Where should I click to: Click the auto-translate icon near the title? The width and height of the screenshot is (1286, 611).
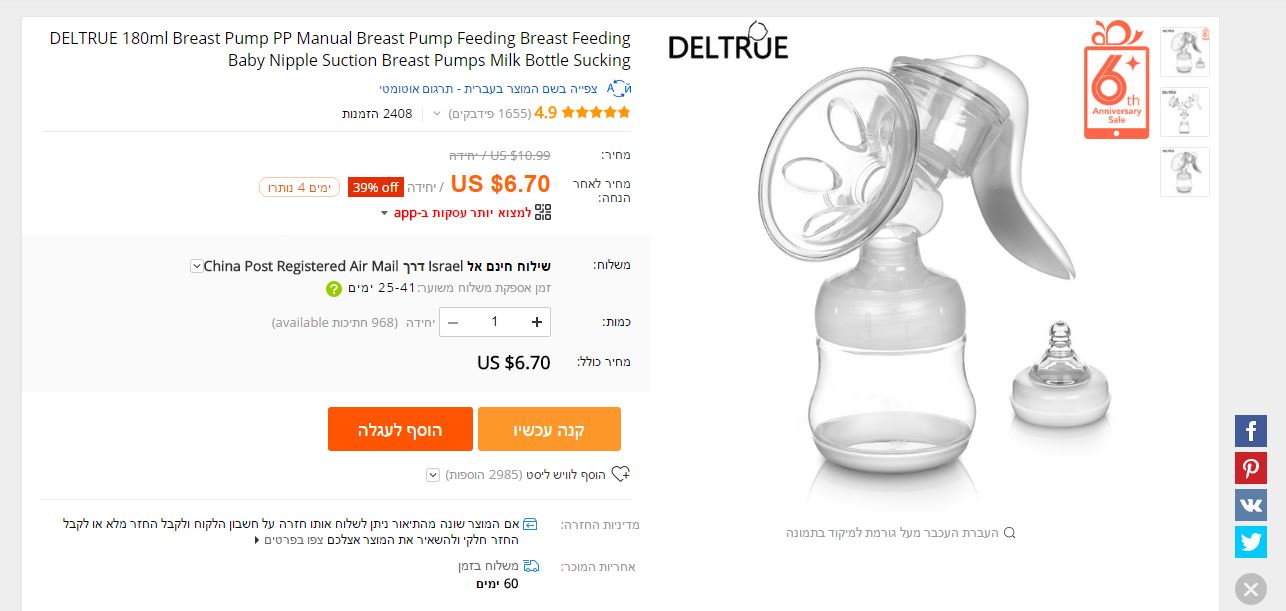pos(620,88)
